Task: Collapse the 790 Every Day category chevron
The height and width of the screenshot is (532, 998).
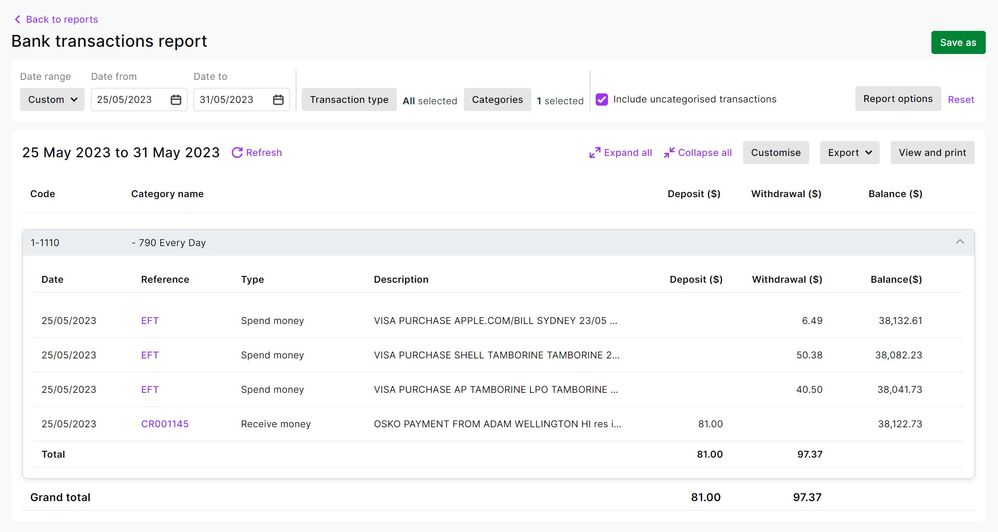Action: 960,242
